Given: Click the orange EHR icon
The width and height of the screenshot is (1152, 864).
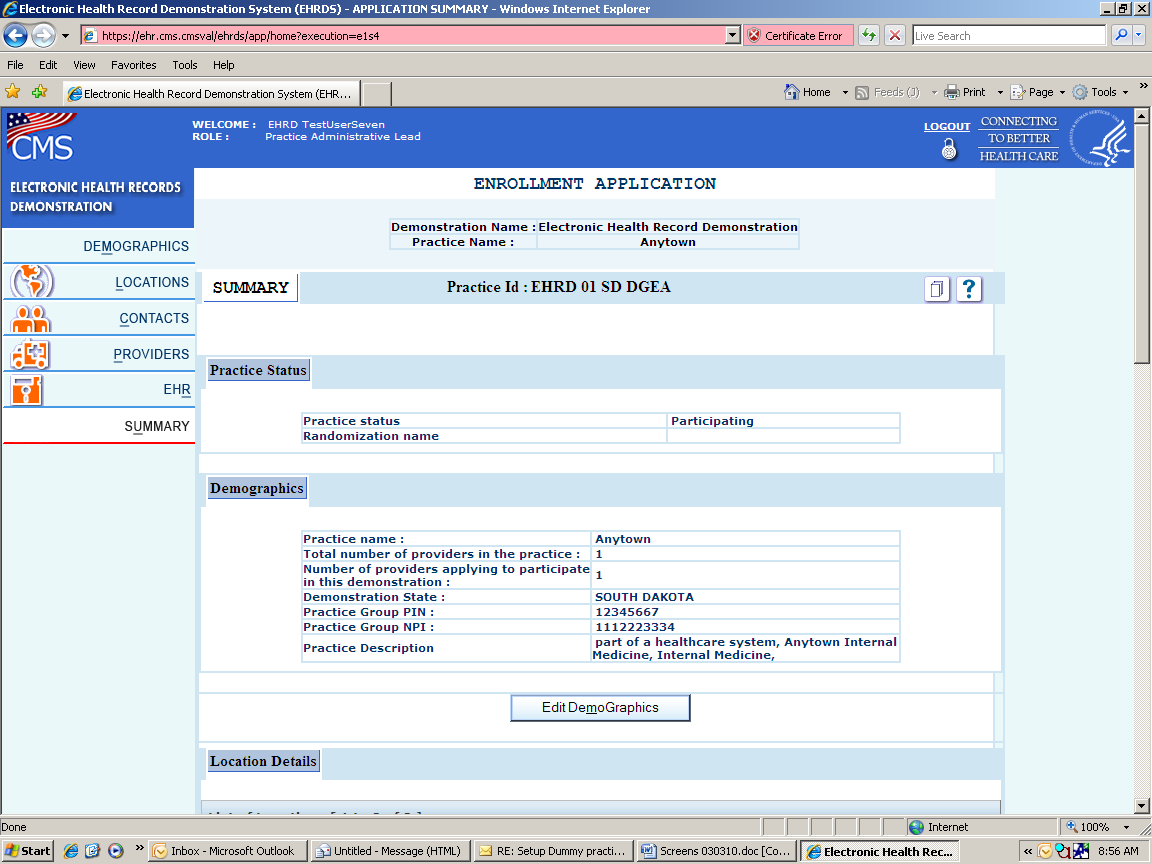Looking at the screenshot, I should [x=26, y=390].
